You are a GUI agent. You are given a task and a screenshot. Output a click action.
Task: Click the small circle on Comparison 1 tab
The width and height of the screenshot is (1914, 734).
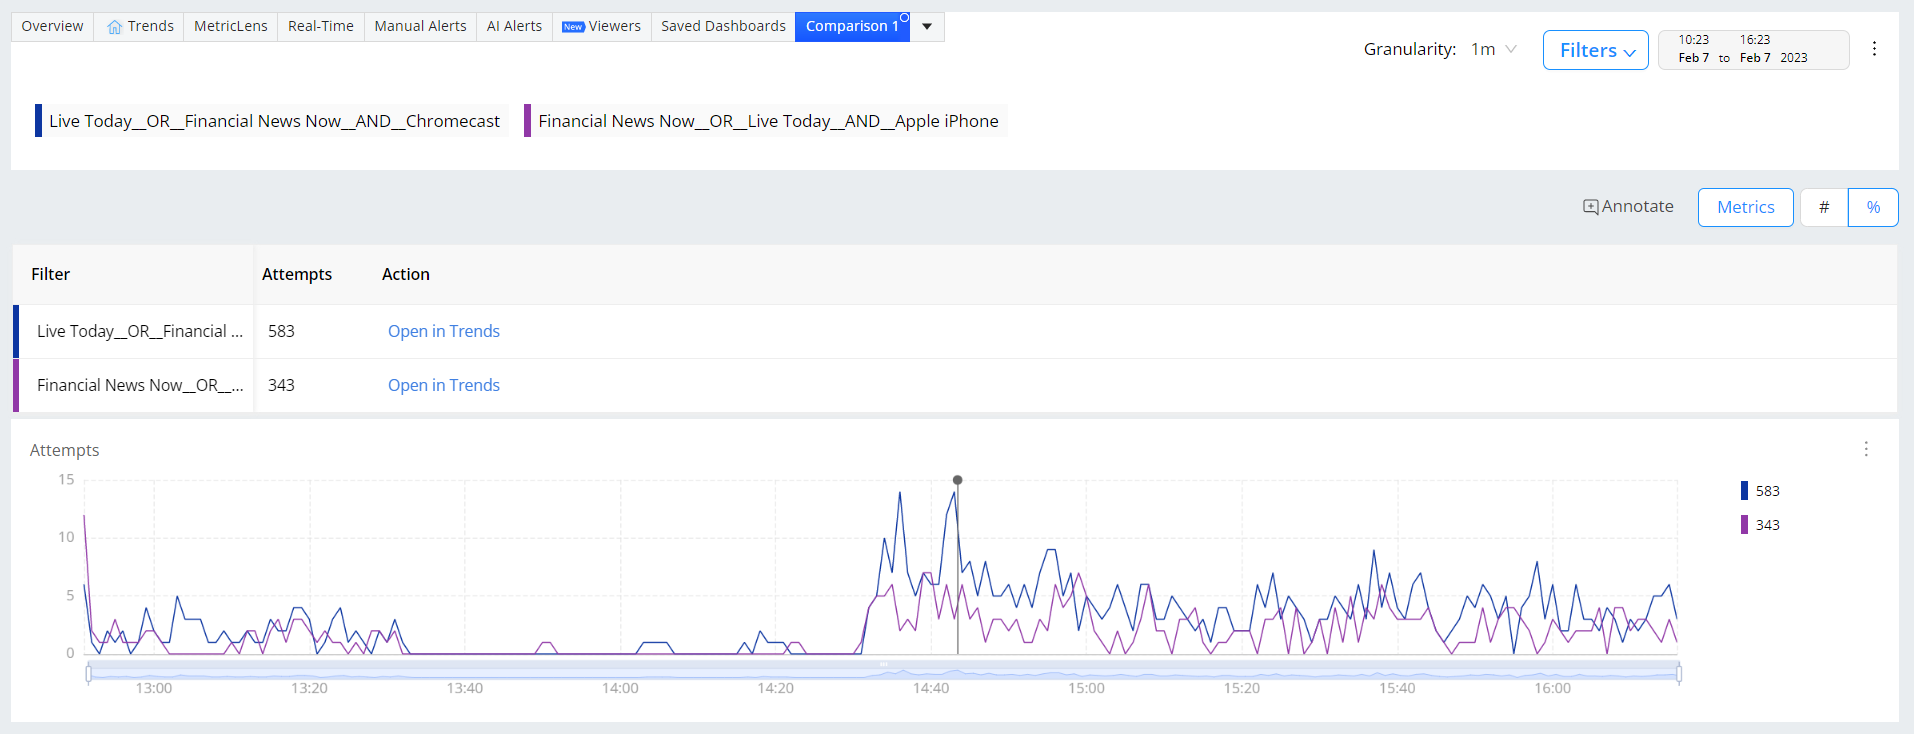(904, 18)
